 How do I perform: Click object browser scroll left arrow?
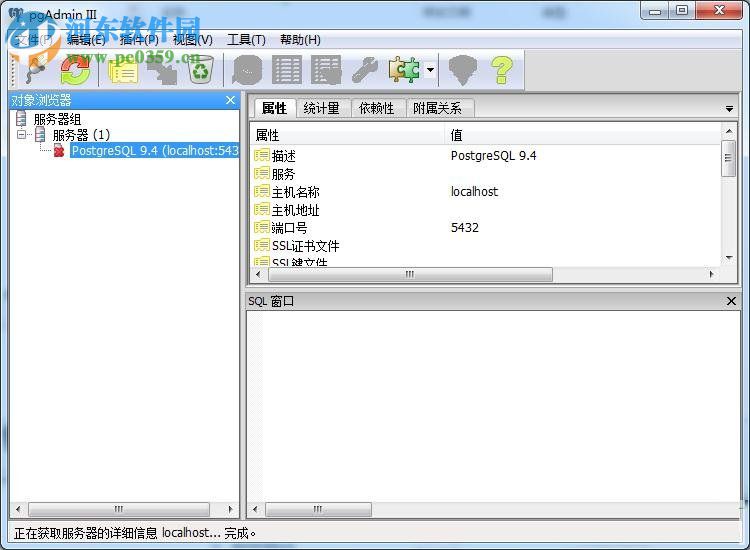pos(18,509)
